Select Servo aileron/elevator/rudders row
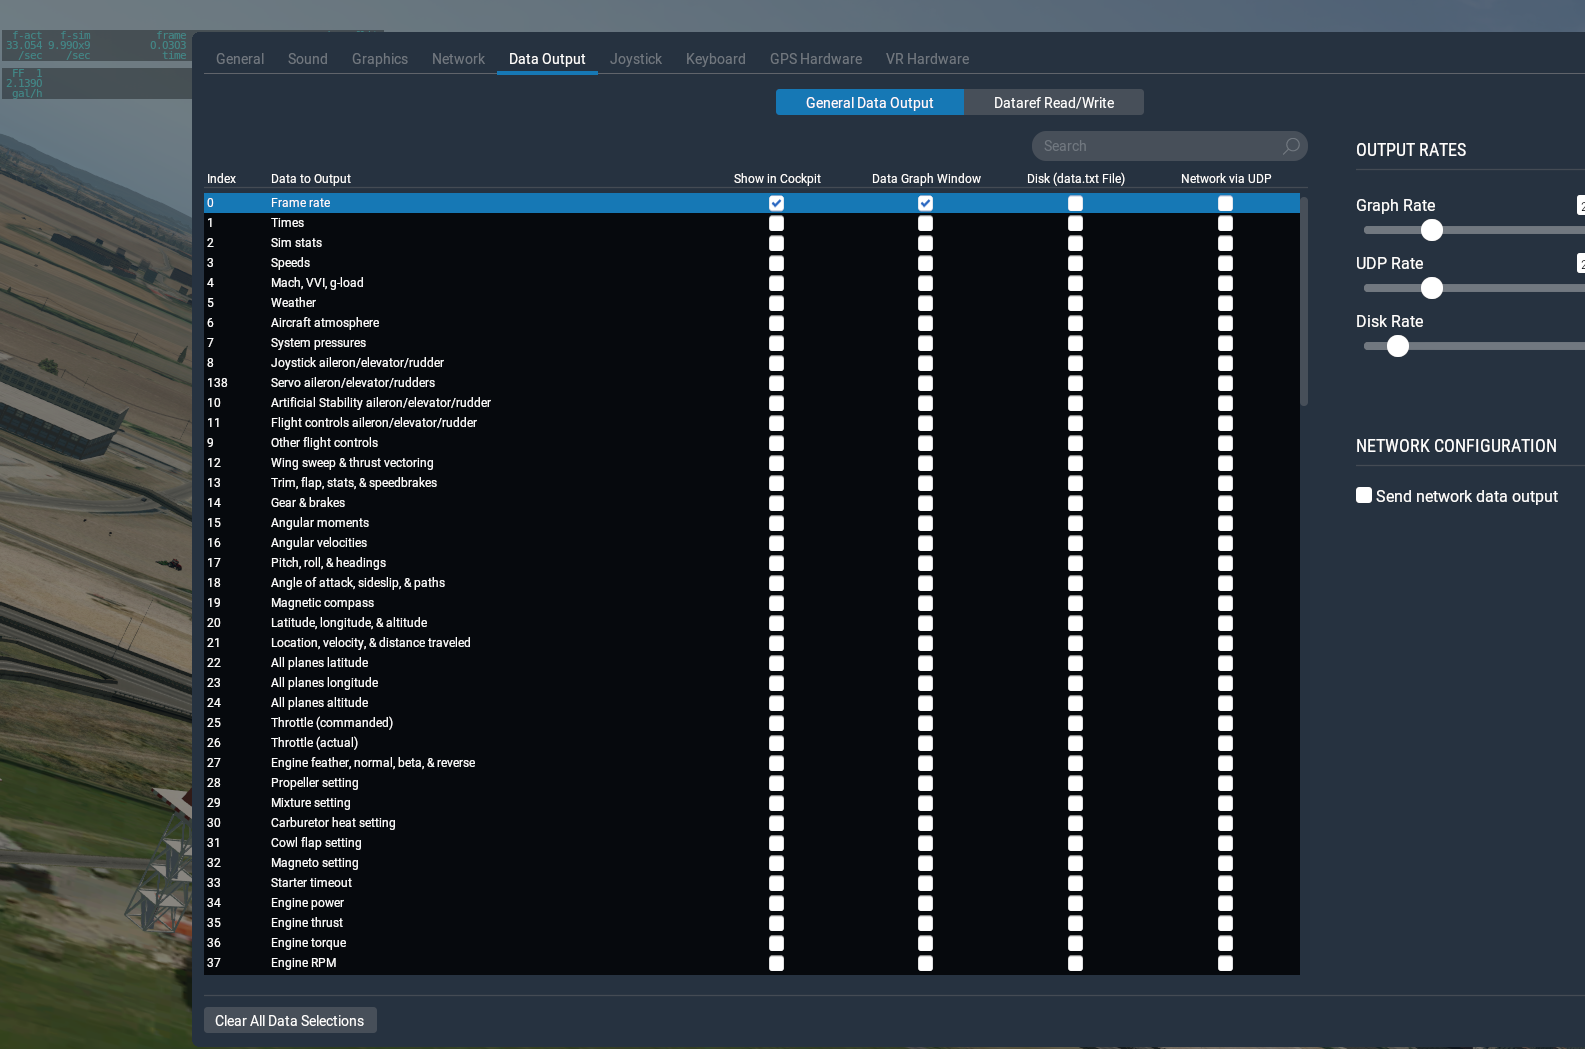This screenshot has height=1049, width=1585. [x=752, y=383]
